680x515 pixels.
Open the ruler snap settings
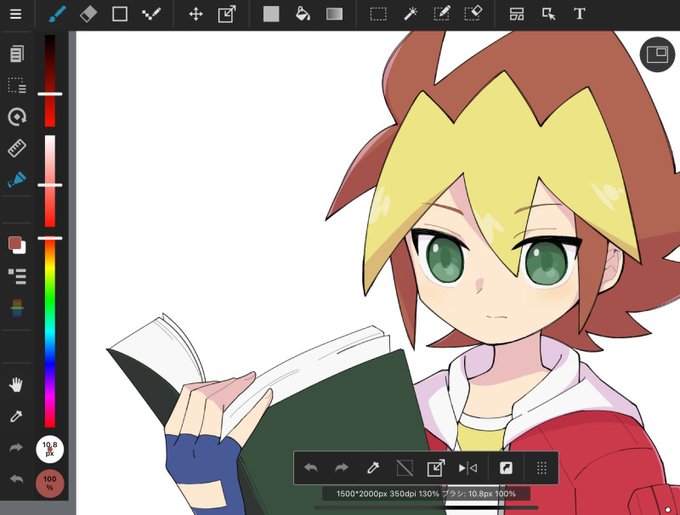[17, 148]
